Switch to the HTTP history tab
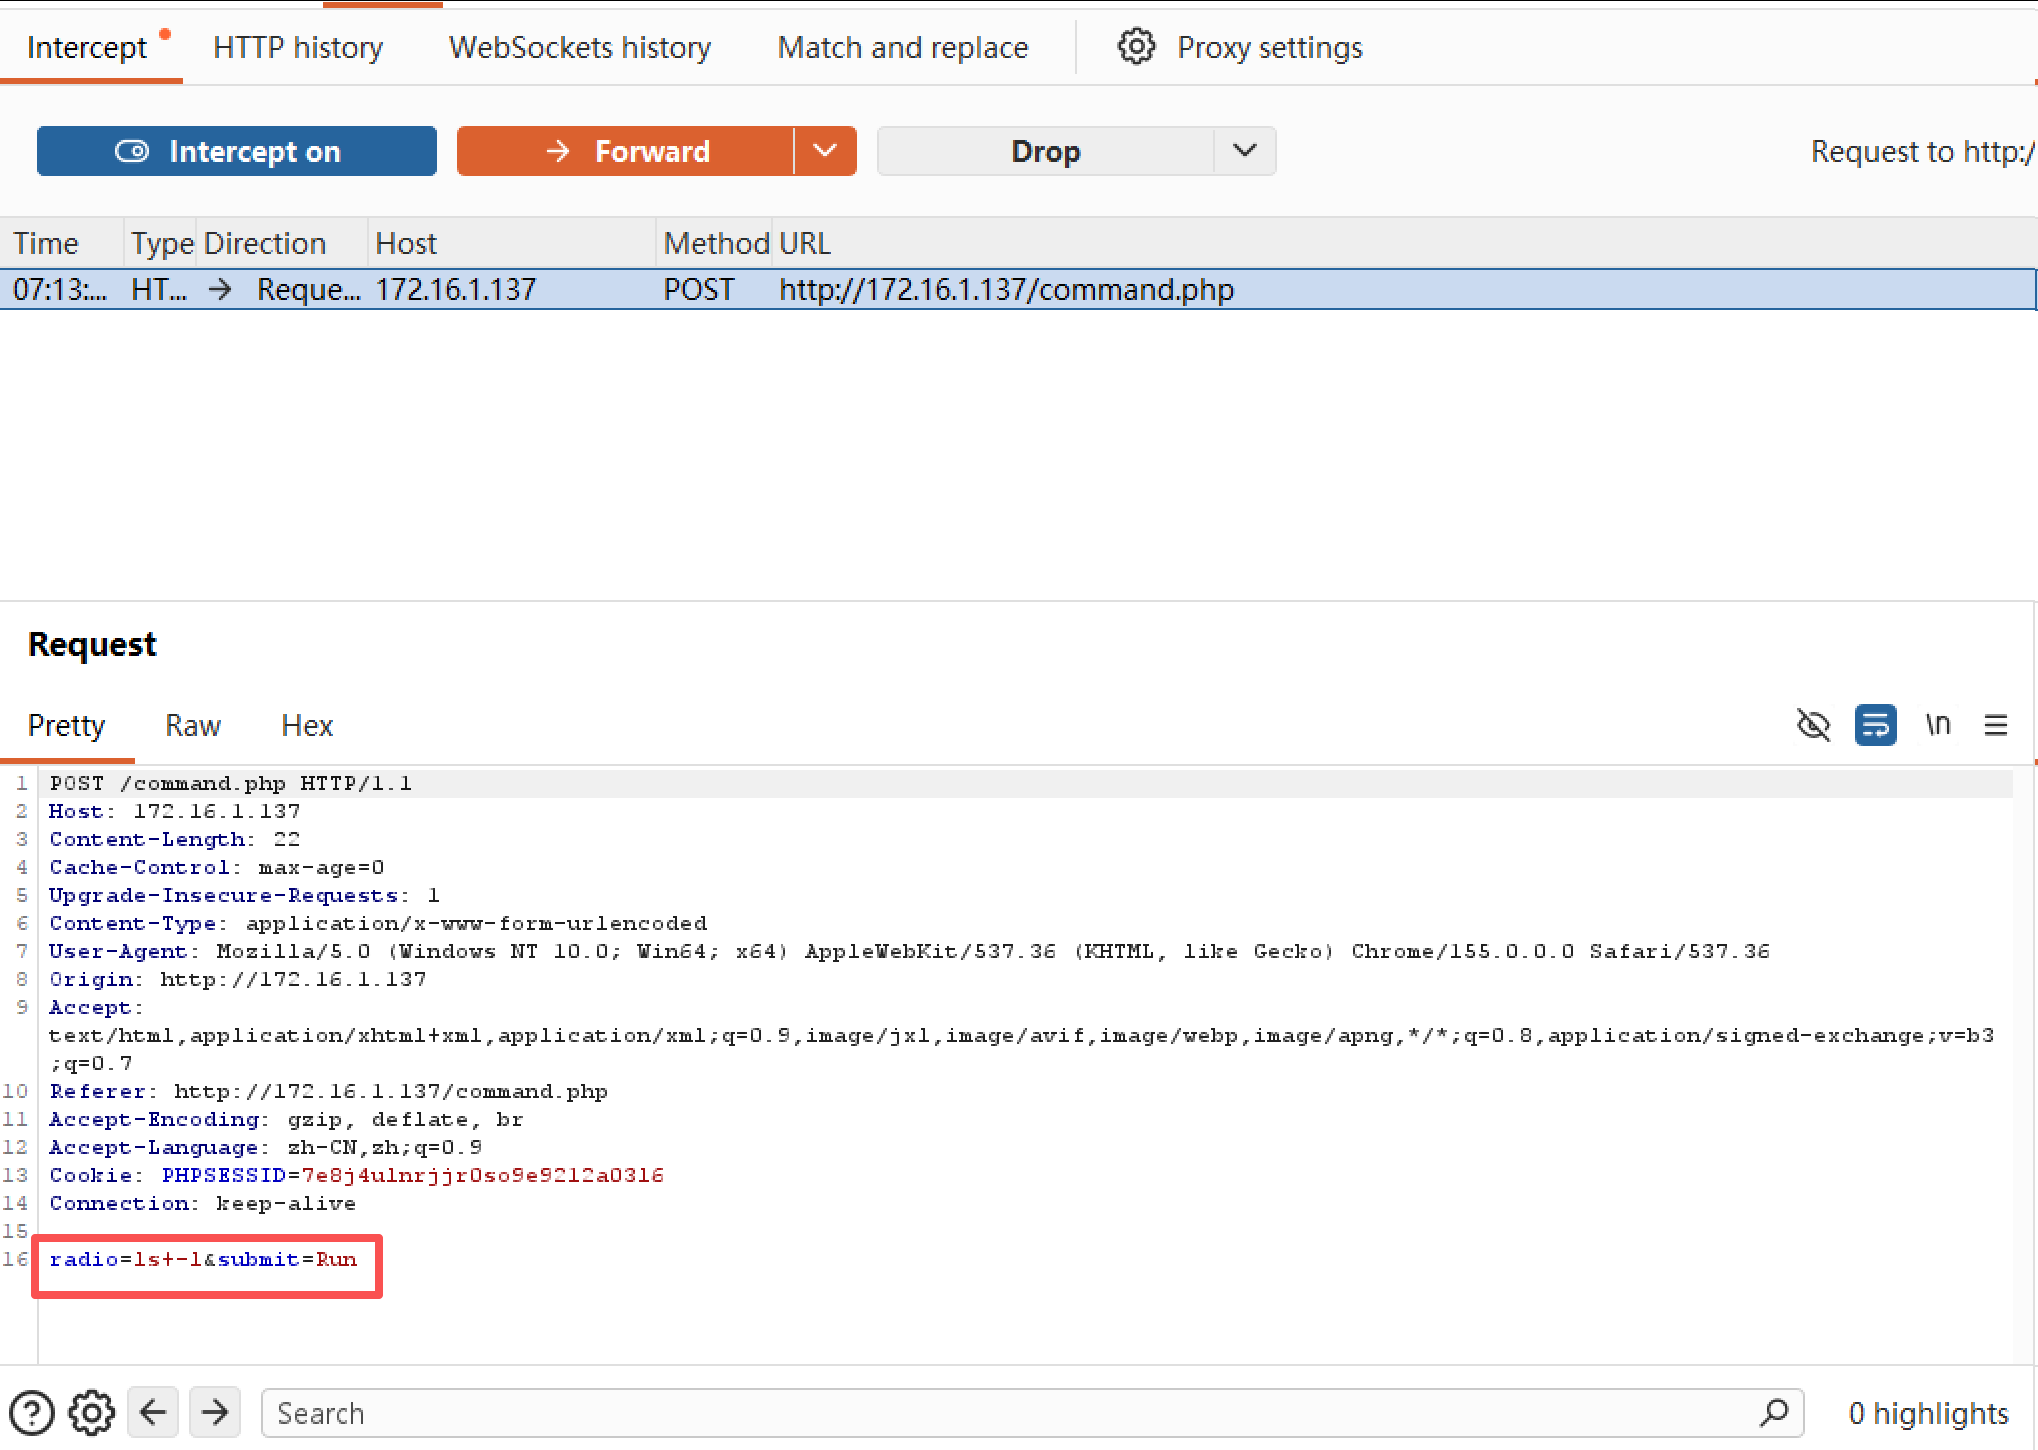This screenshot has width=2038, height=1450. (298, 47)
